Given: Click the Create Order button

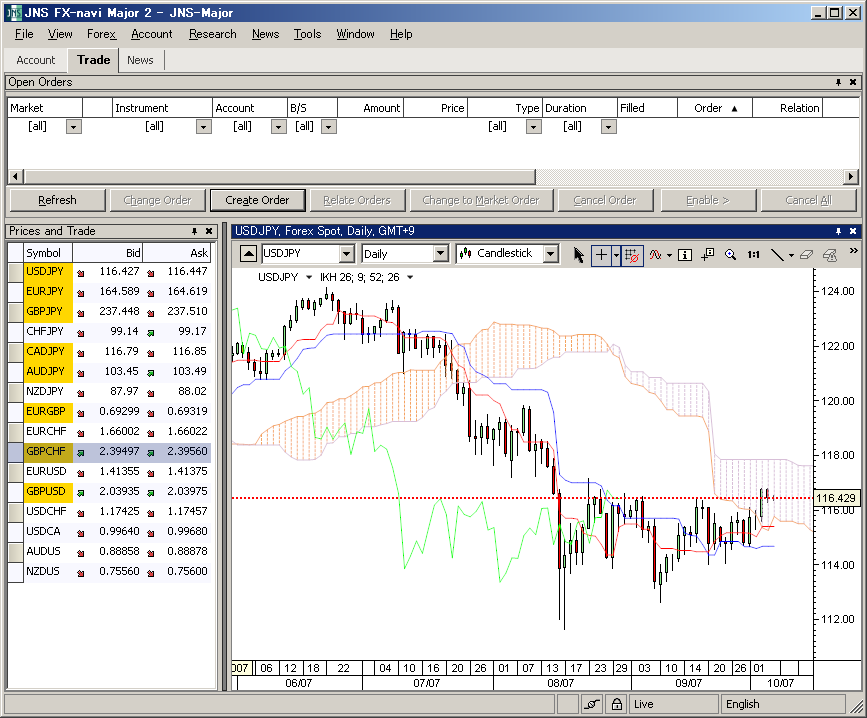Looking at the screenshot, I should [257, 200].
